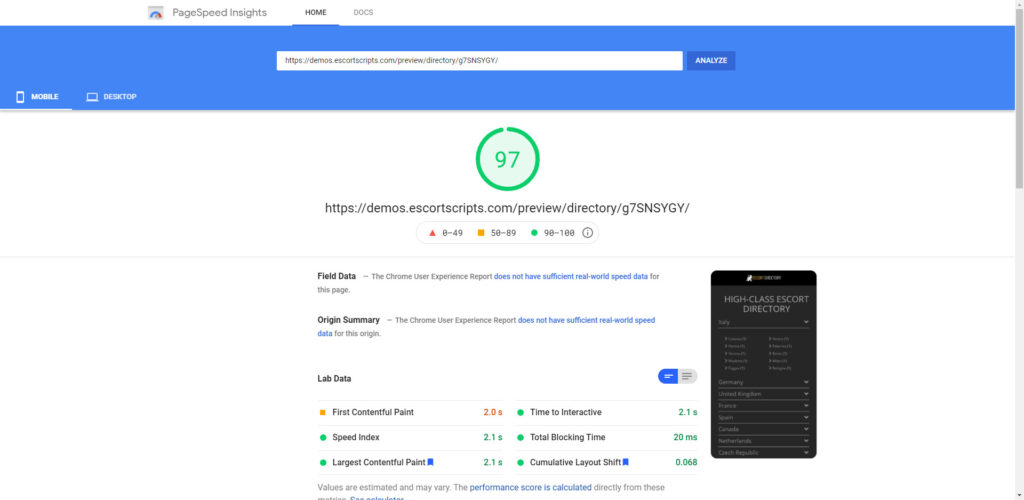Open the HOME tab
The width and height of the screenshot is (1024, 500).
(315, 12)
